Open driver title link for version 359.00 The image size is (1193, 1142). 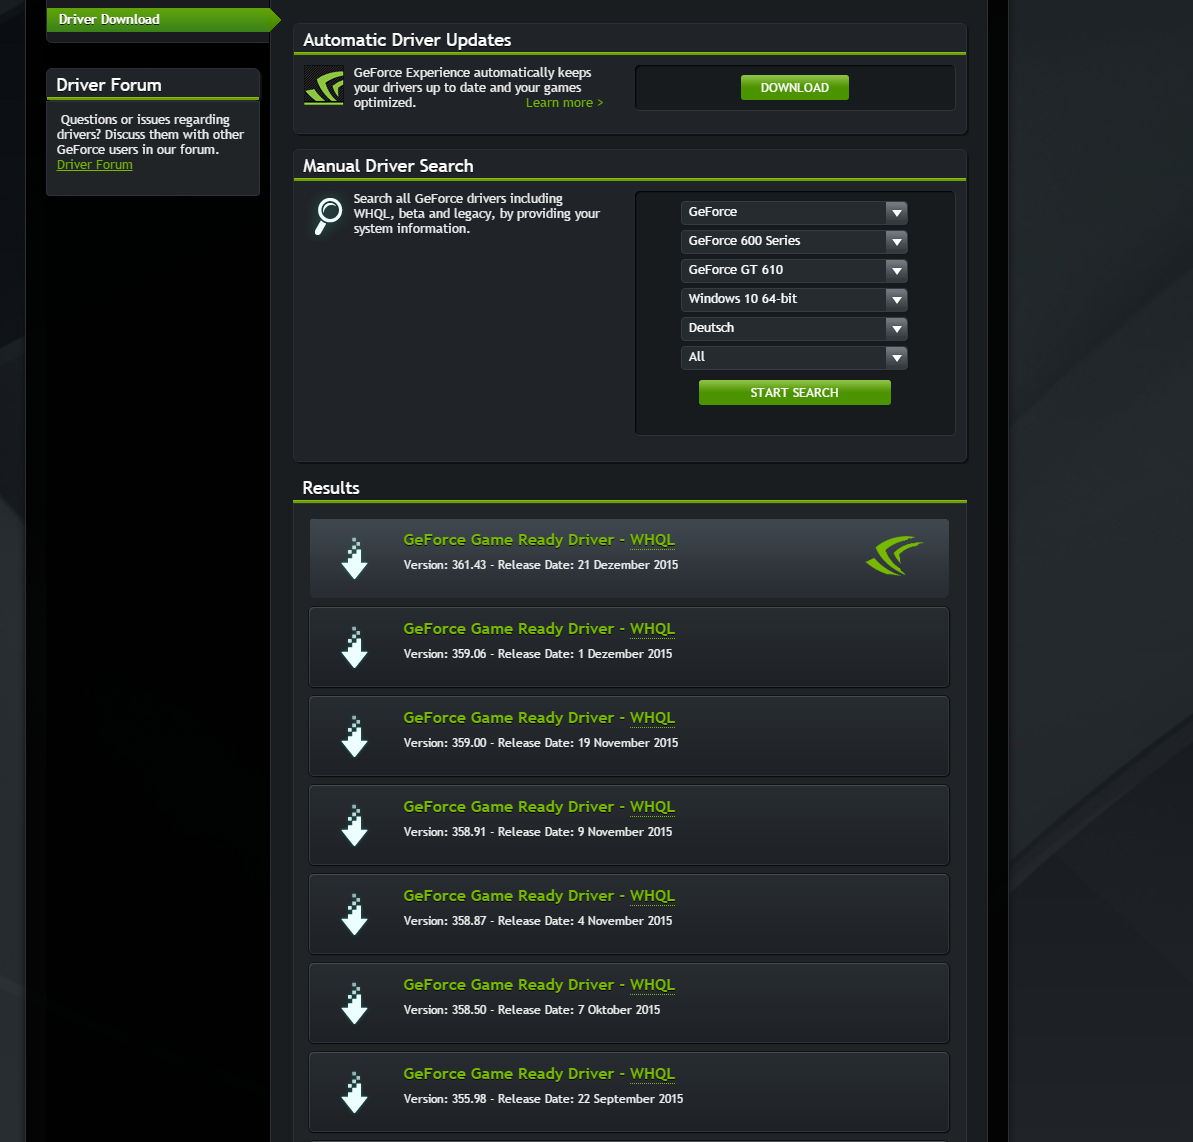tap(539, 718)
